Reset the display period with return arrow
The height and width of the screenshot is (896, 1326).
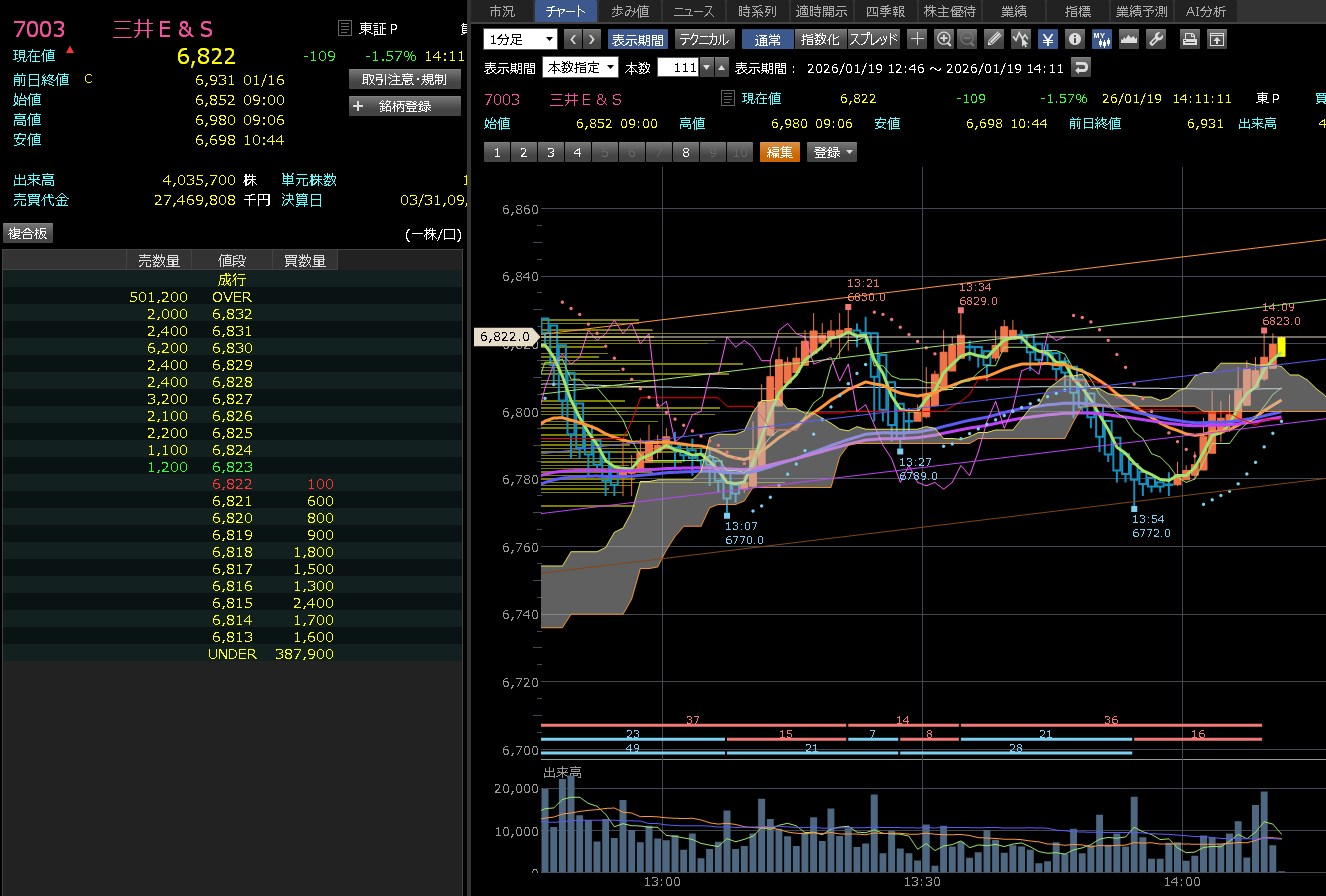click(1080, 67)
